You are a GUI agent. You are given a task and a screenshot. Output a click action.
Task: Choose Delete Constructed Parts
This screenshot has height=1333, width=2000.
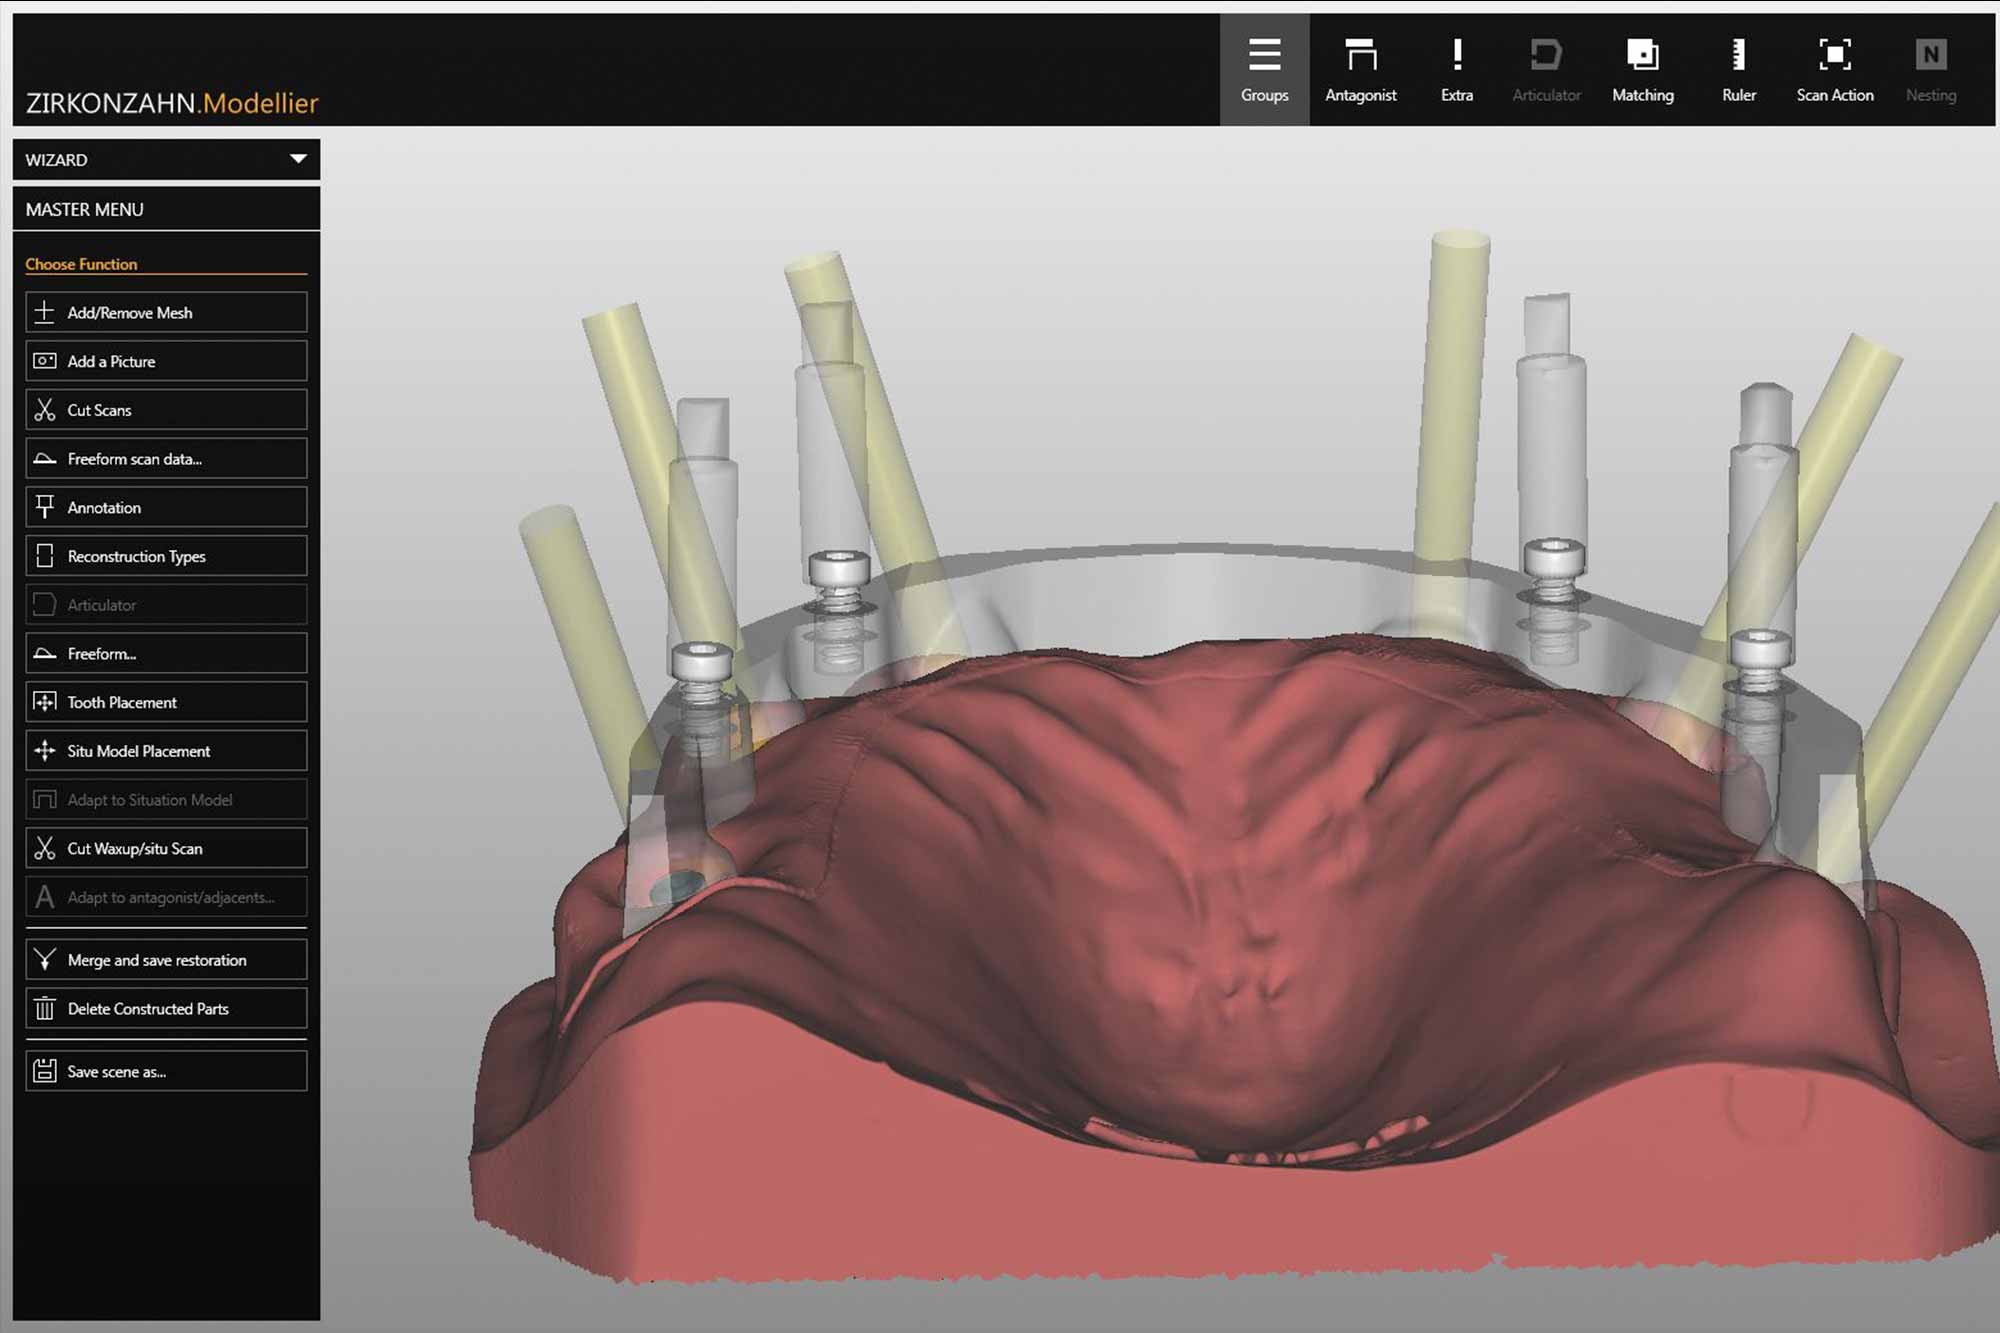pyautogui.click(x=166, y=1008)
